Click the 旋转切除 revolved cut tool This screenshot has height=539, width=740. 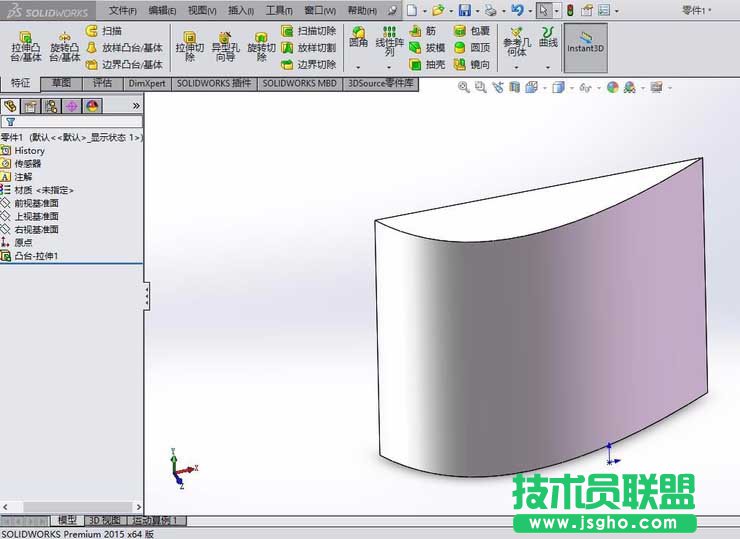pyautogui.click(x=261, y=46)
